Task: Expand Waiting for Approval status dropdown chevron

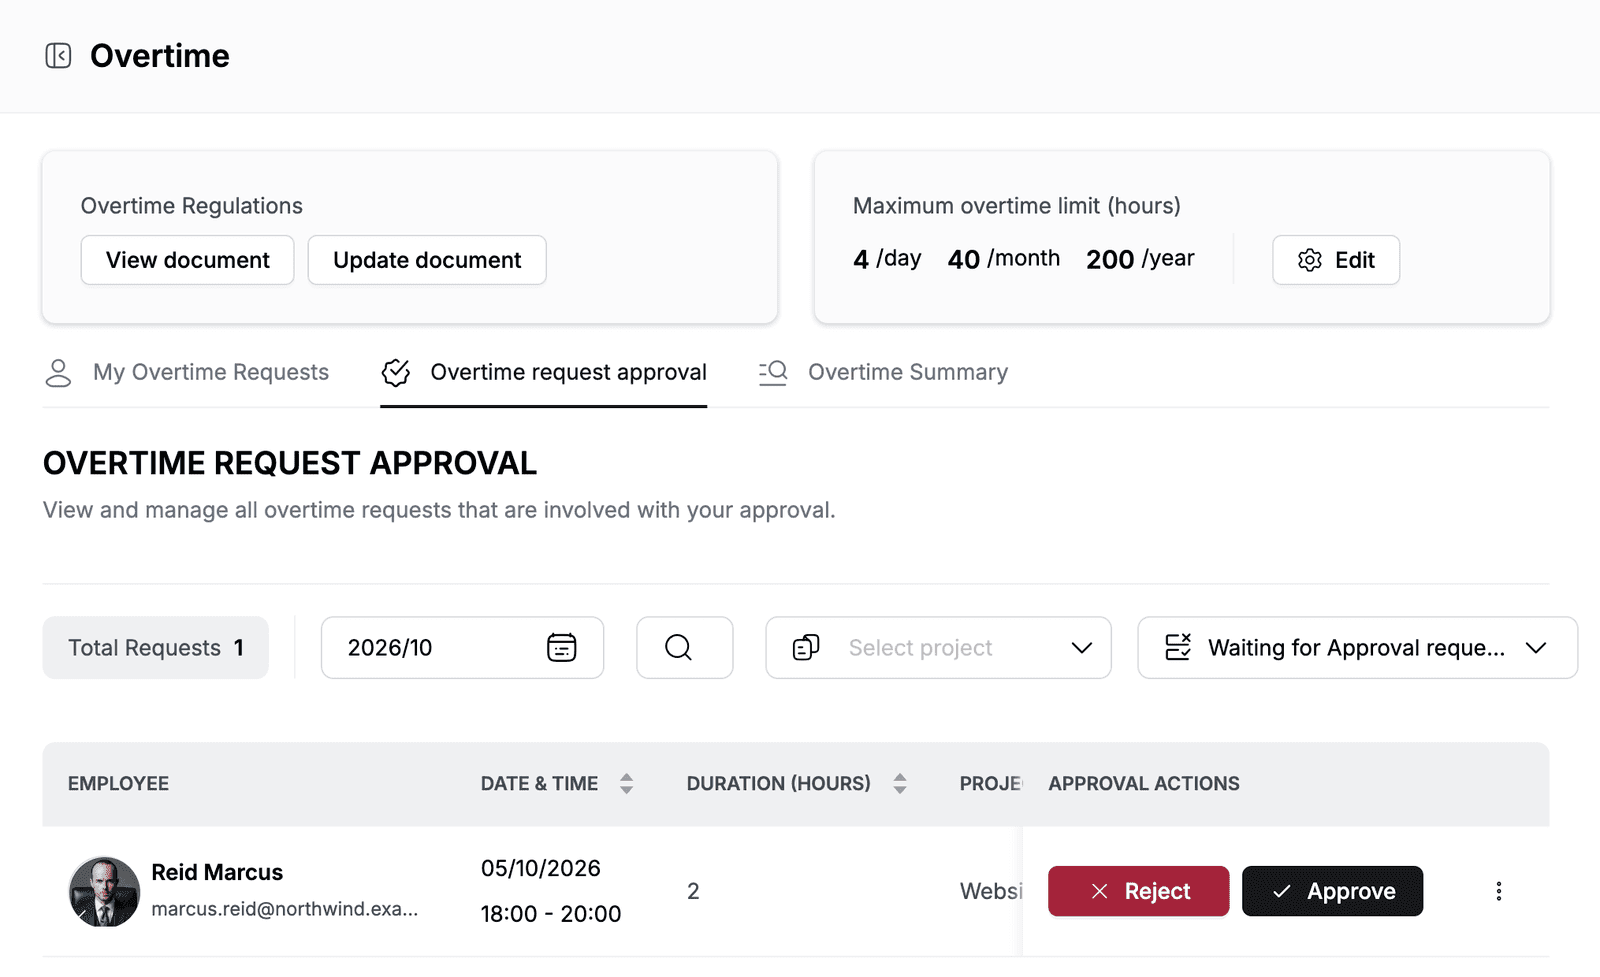Action: [1536, 648]
